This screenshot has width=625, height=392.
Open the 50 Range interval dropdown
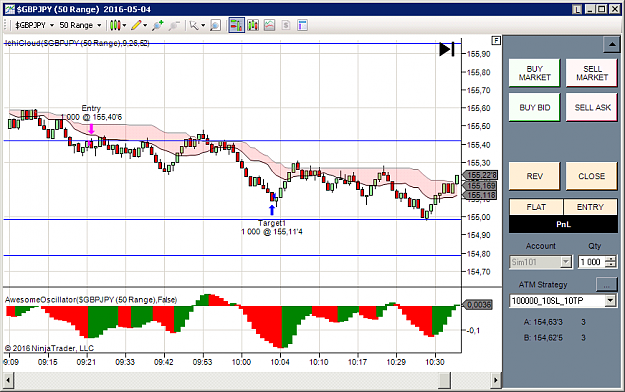80,26
